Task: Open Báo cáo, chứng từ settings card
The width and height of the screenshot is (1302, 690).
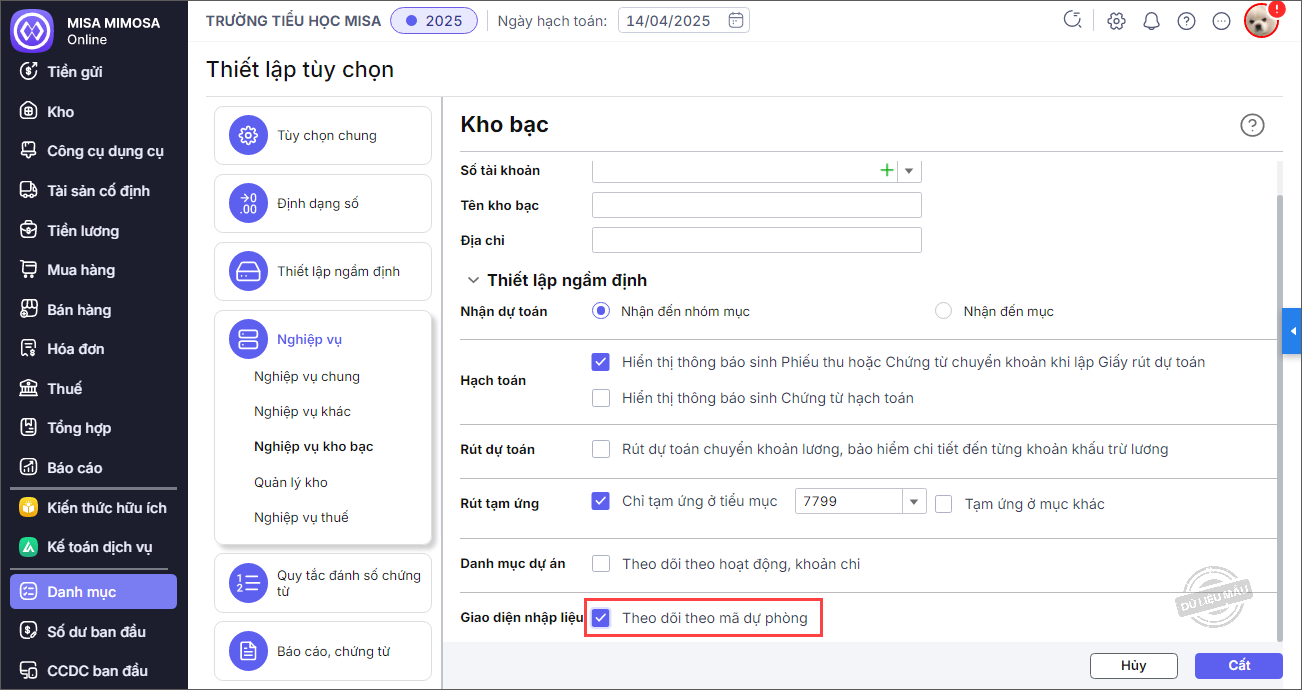Action: tap(323, 652)
